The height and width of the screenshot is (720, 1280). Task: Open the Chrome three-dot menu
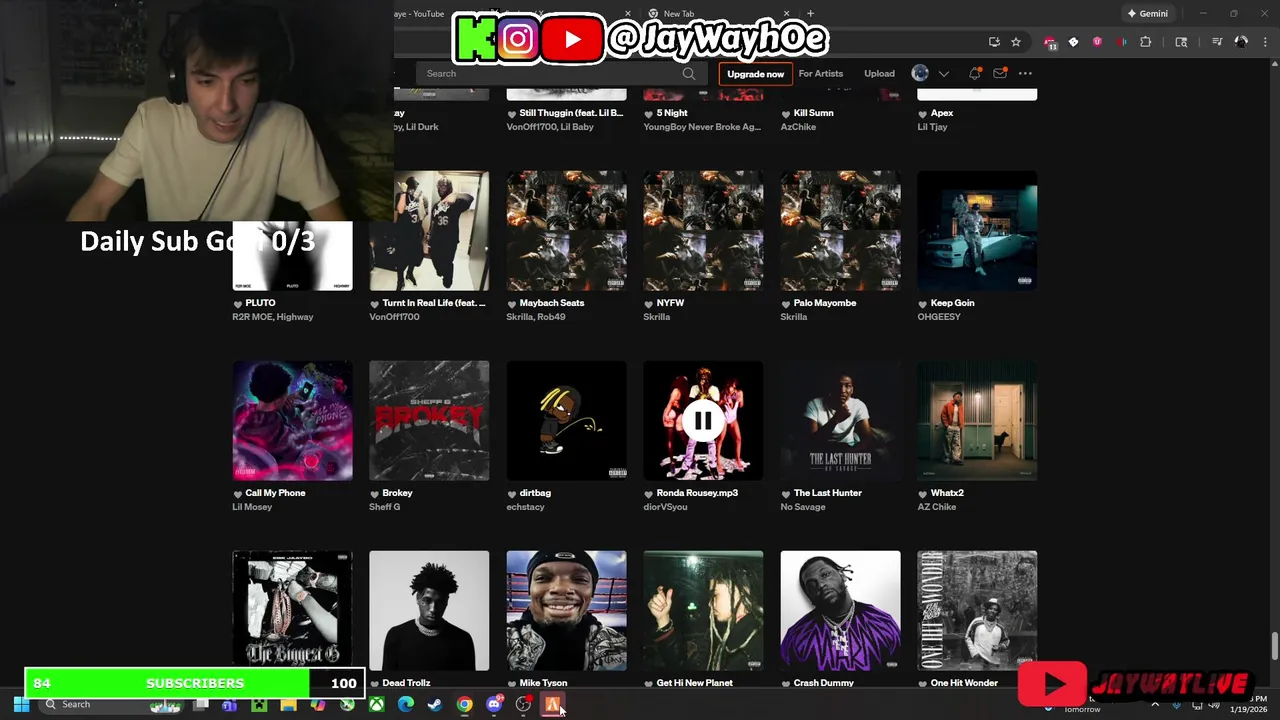pos(1264,42)
